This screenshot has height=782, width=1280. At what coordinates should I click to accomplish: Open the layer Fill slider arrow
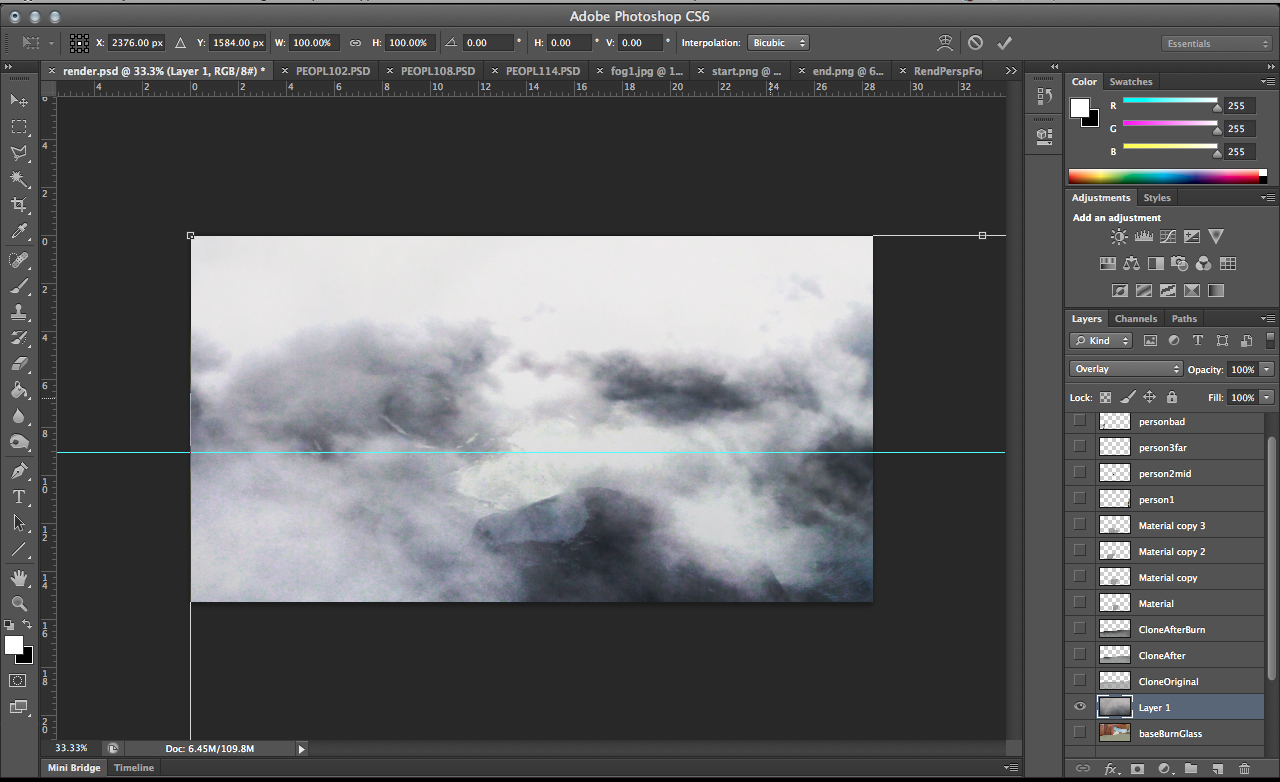click(x=1267, y=397)
